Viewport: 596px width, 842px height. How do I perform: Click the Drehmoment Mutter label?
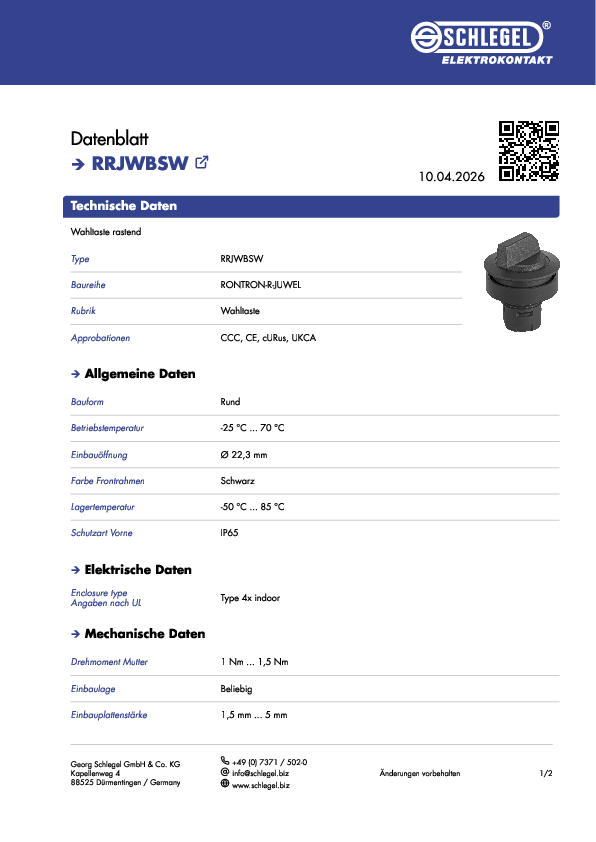pyautogui.click(x=109, y=662)
